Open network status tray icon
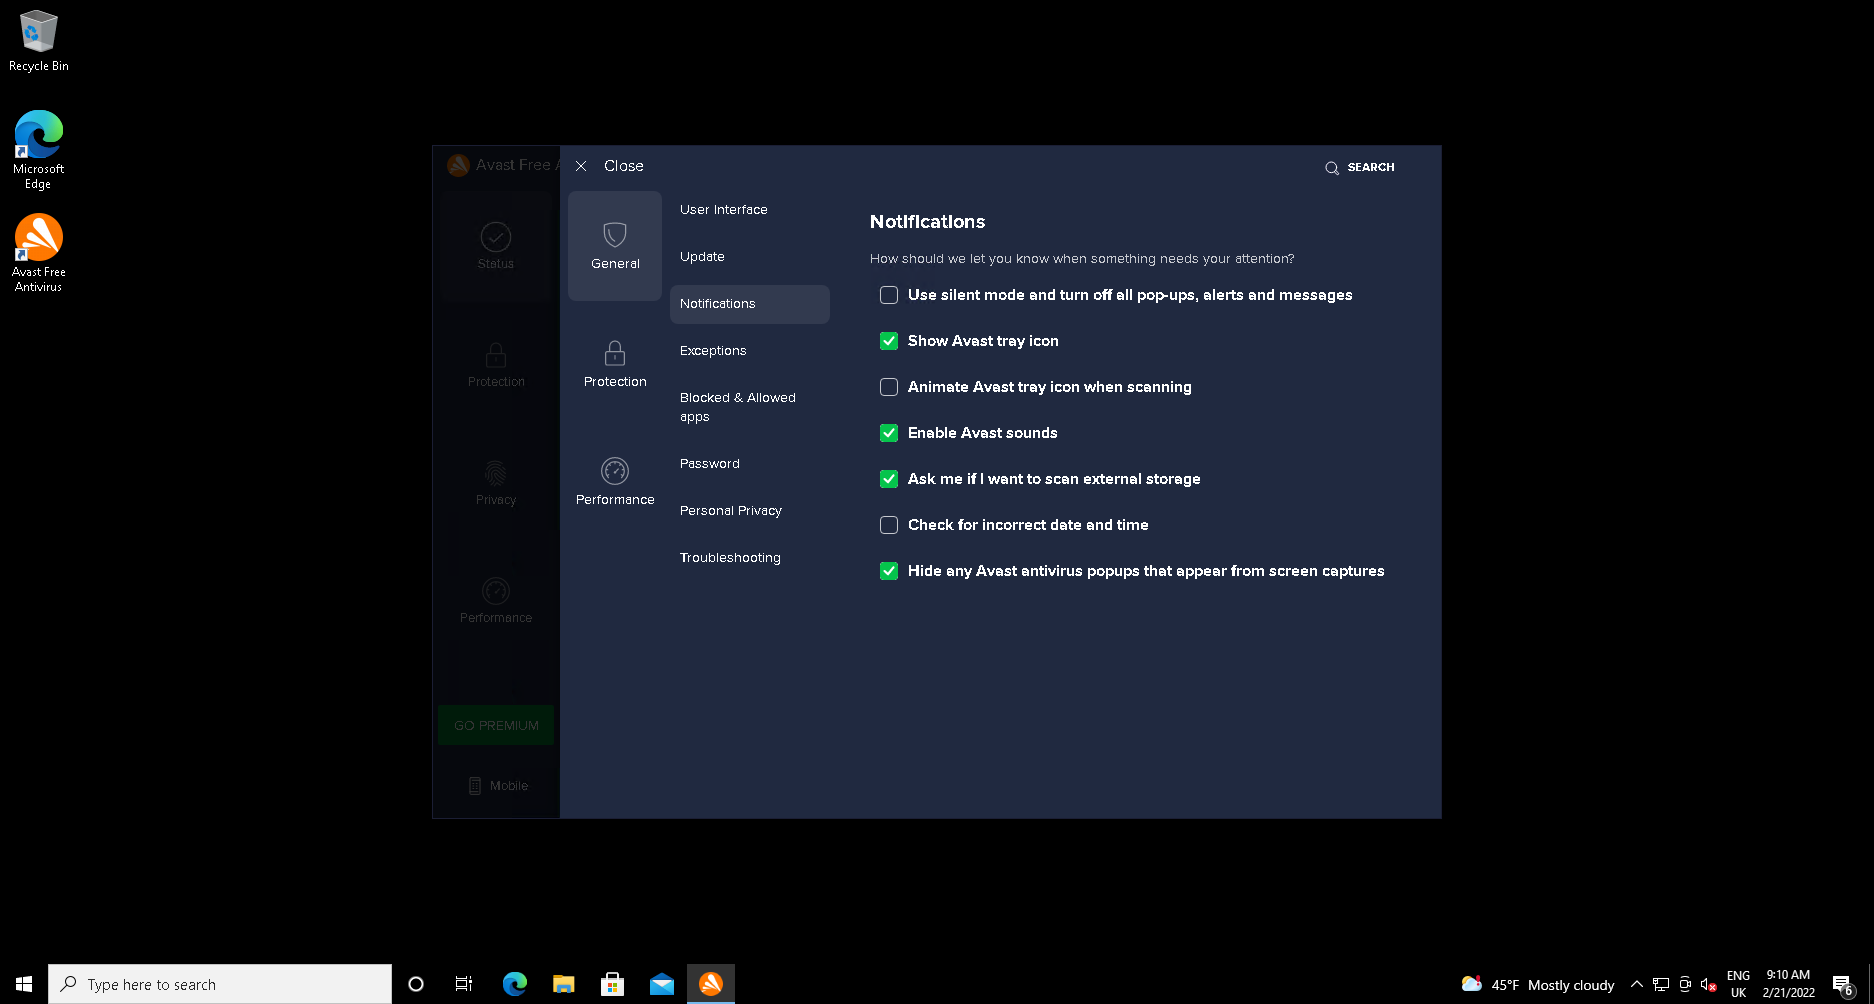The height and width of the screenshot is (1004, 1874). [x=1661, y=984]
